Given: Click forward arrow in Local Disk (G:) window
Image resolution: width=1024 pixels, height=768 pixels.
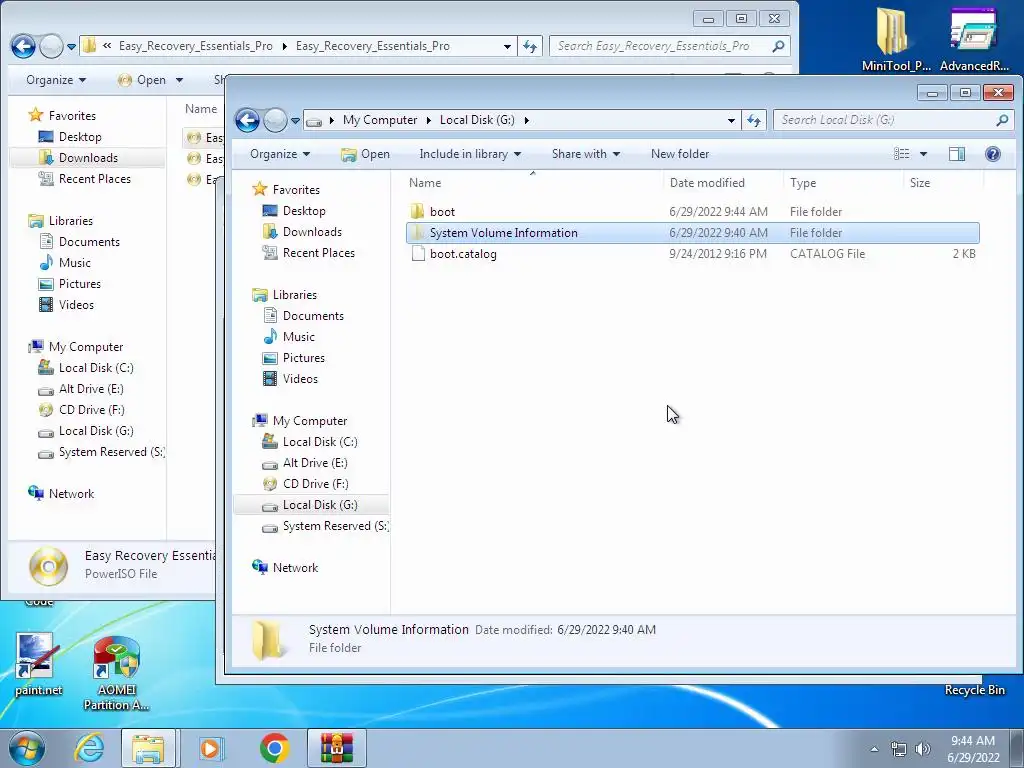Looking at the screenshot, I should (275, 120).
